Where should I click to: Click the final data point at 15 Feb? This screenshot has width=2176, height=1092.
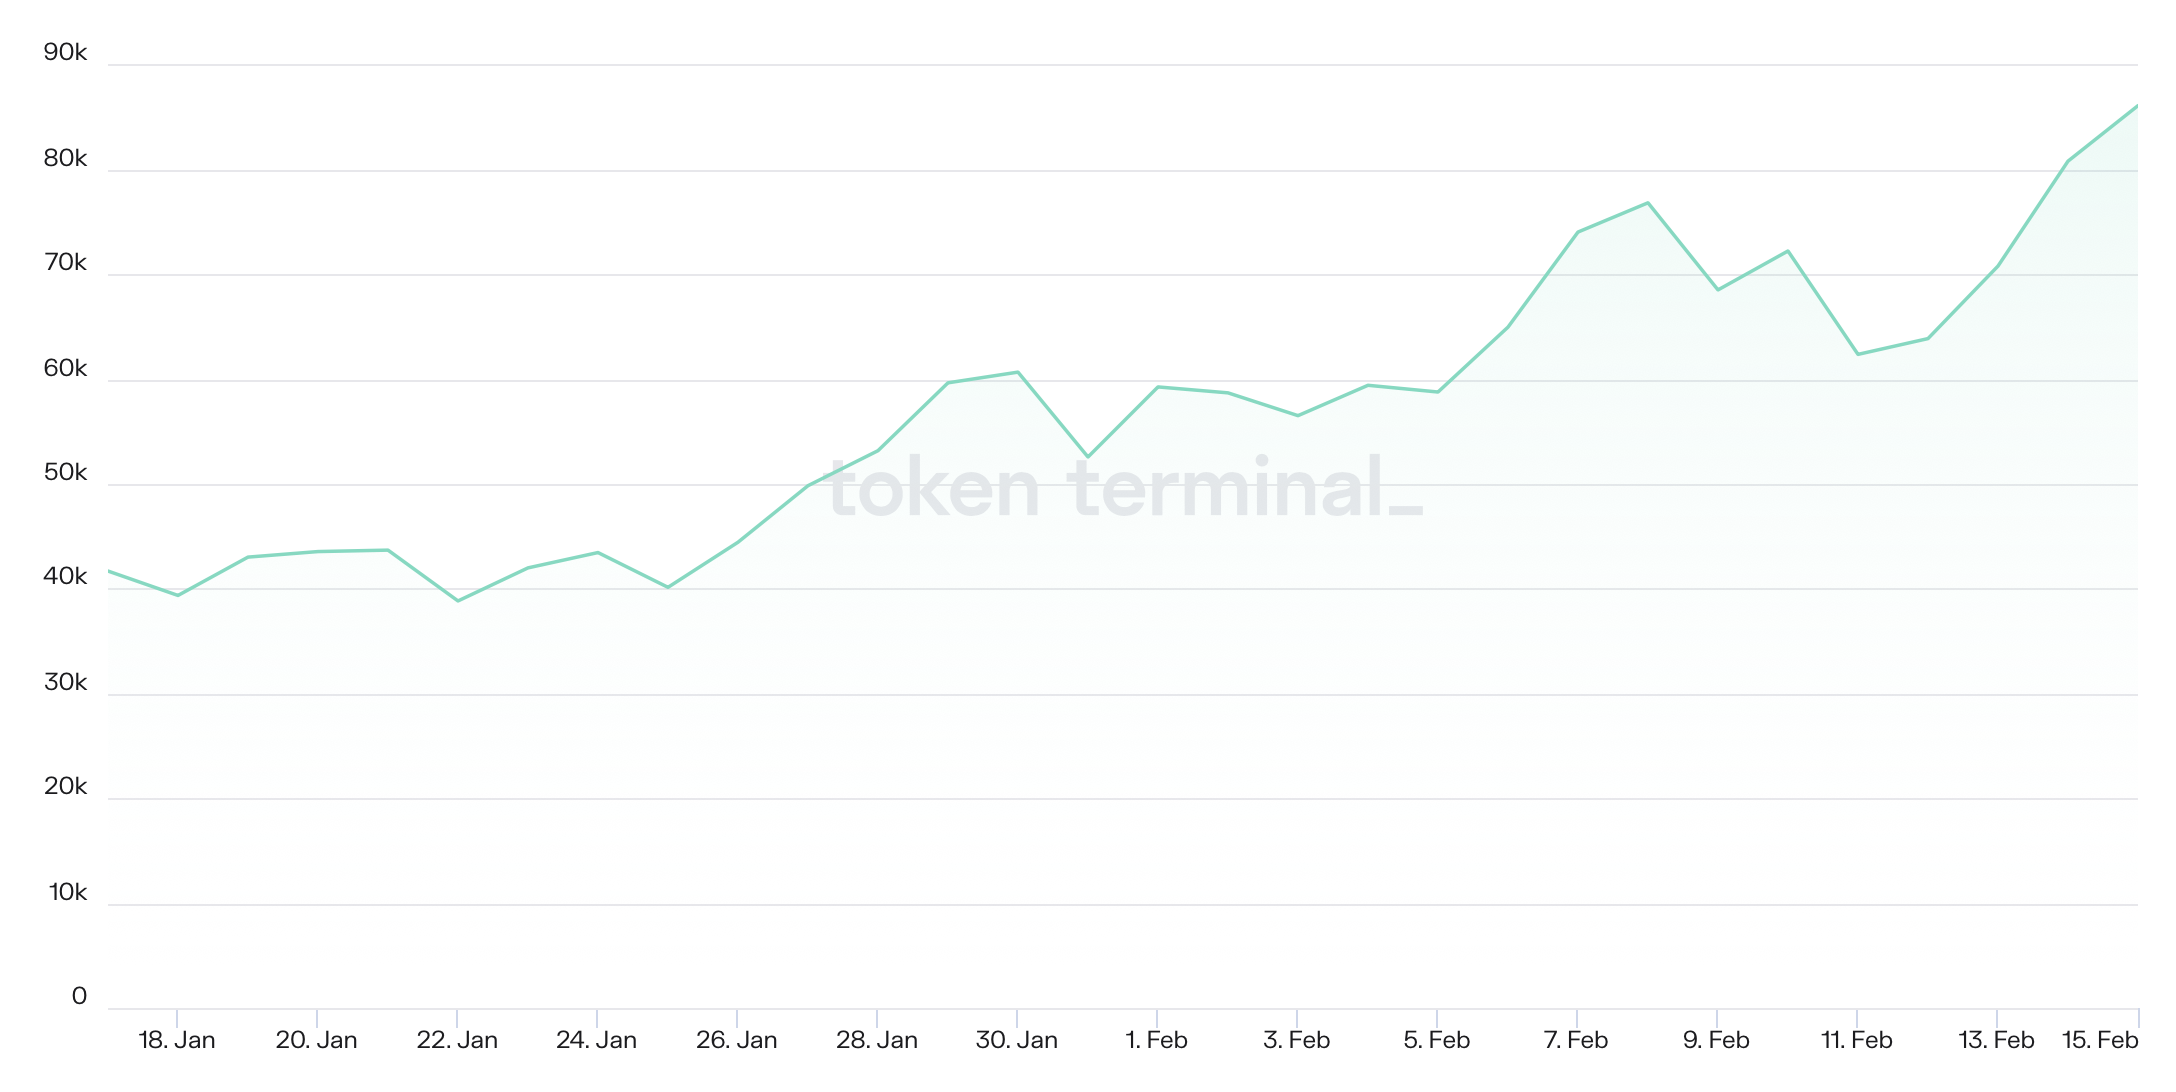(x=2137, y=106)
